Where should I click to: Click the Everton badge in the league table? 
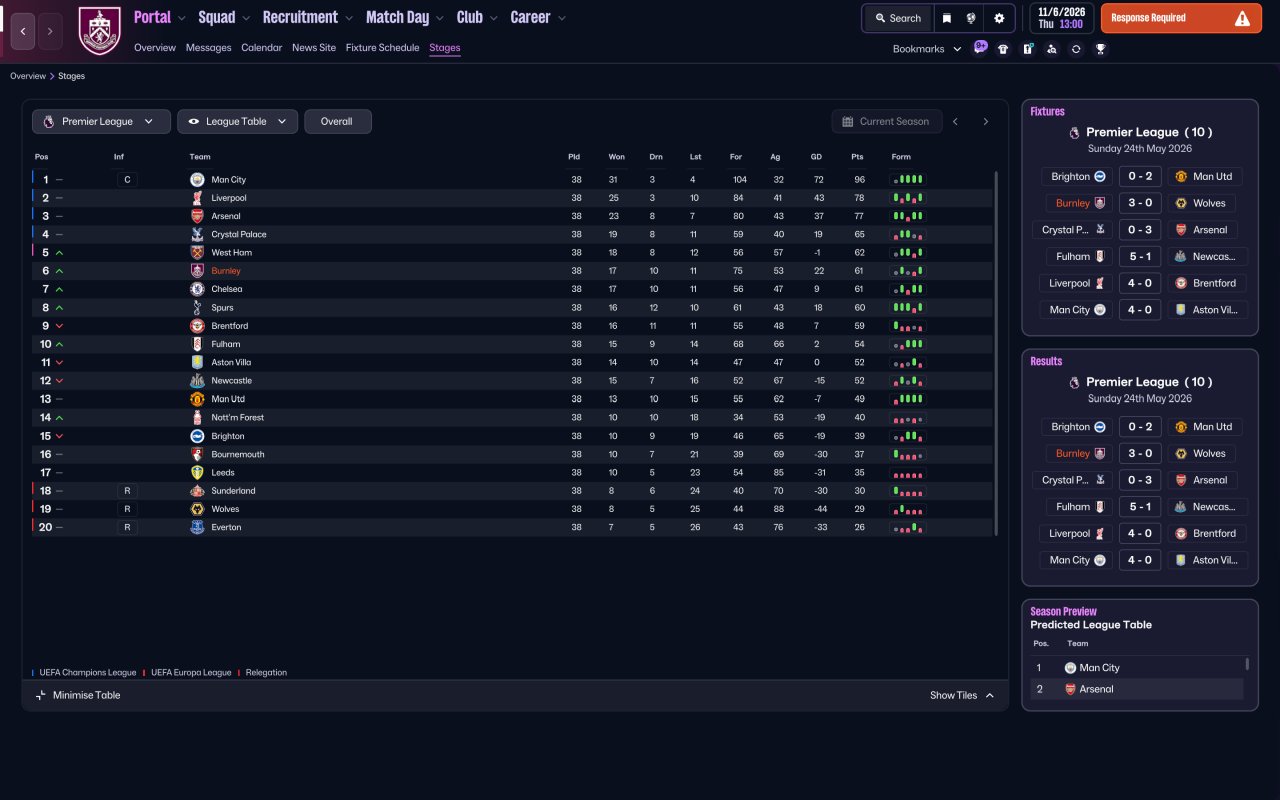(x=197, y=527)
